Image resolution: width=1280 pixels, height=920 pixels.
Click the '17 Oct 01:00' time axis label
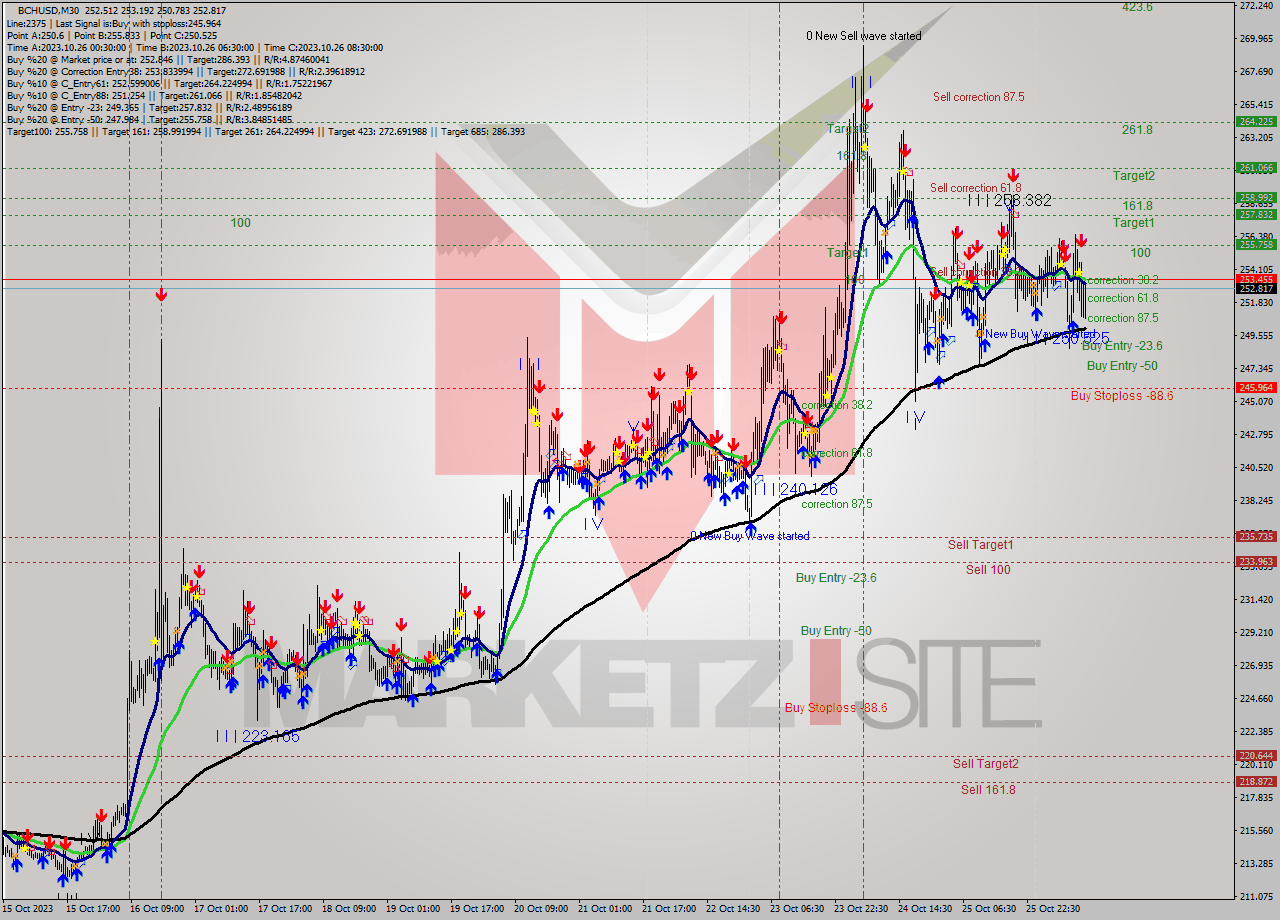point(220,909)
